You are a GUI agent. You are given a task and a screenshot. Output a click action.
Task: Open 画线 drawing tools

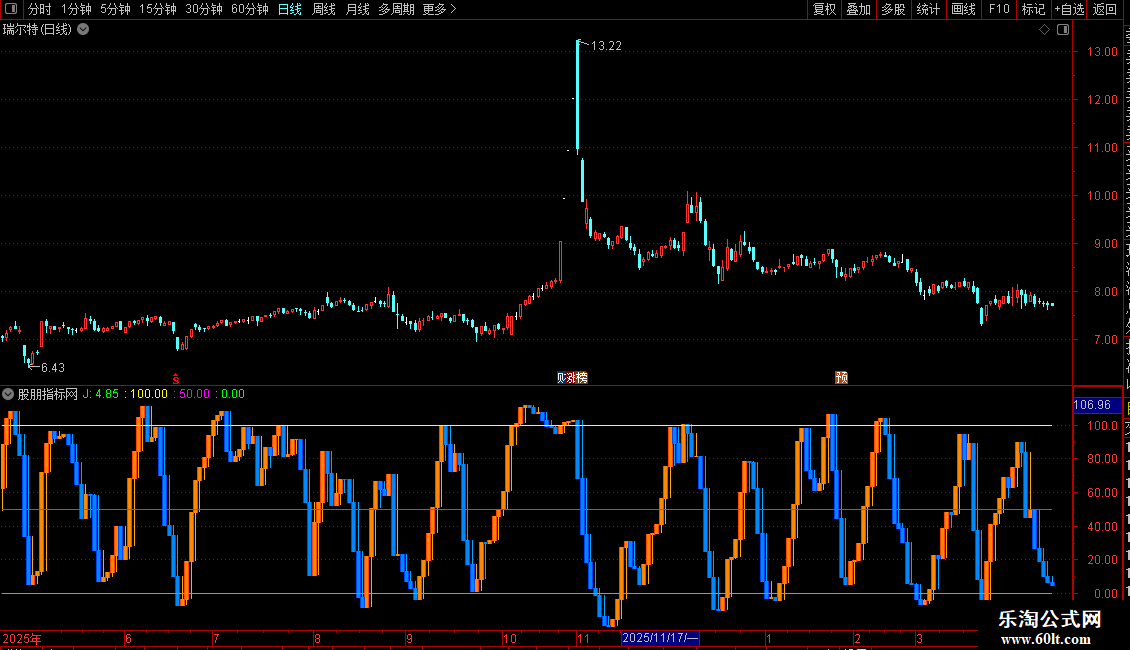(x=963, y=9)
